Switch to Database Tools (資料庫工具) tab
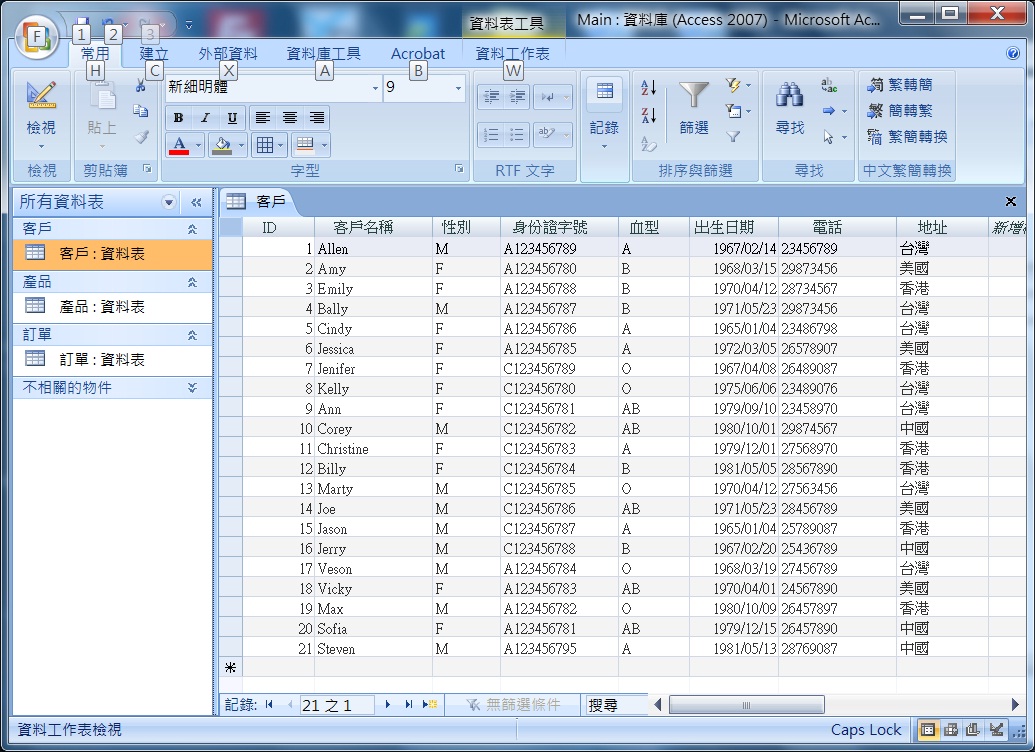1035x752 pixels. (323, 54)
